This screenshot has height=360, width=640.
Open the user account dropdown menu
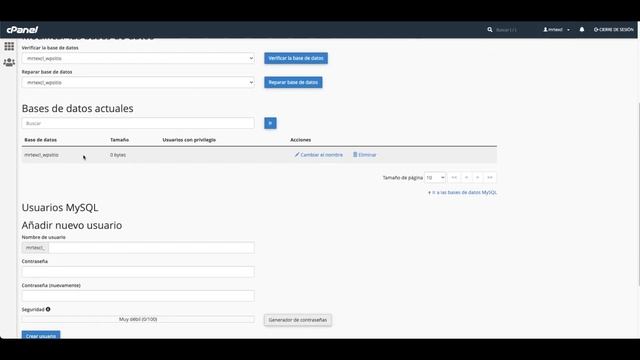(556, 30)
